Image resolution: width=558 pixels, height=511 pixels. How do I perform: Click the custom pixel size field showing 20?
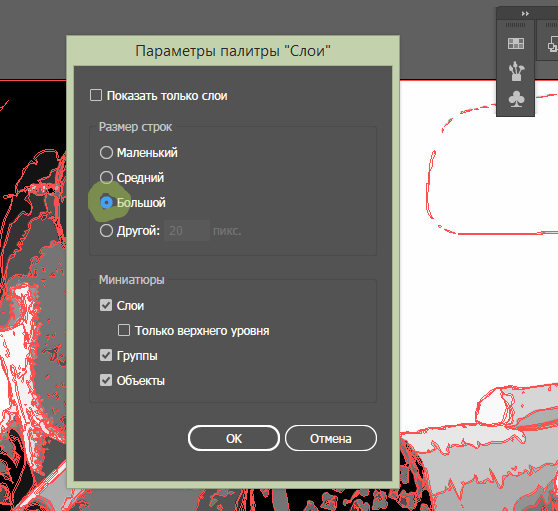[x=187, y=231]
